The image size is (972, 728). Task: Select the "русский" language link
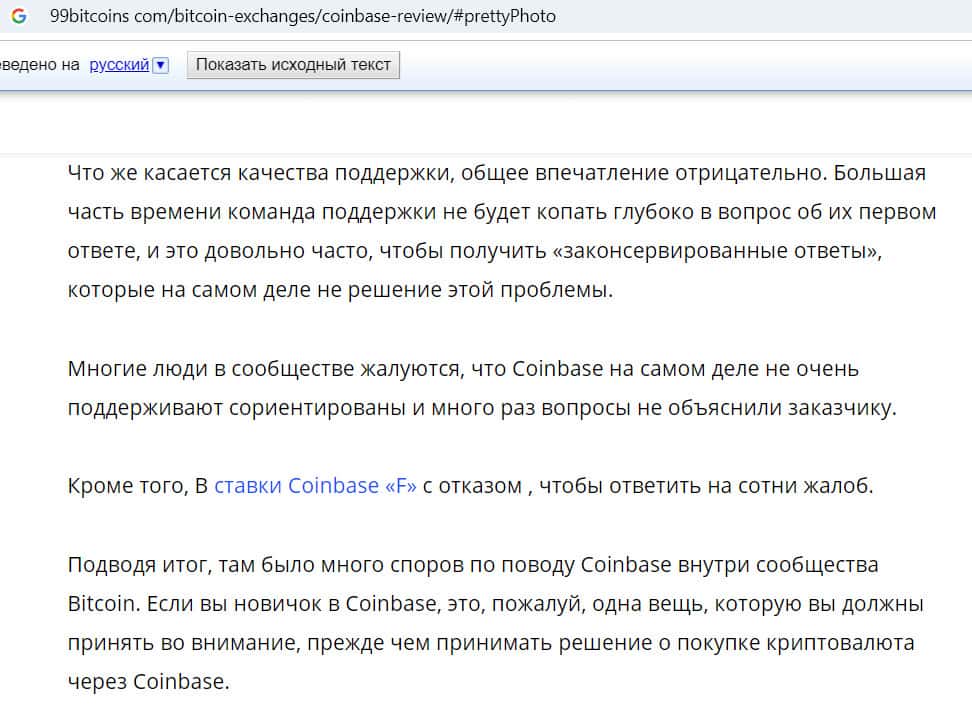[x=119, y=65]
